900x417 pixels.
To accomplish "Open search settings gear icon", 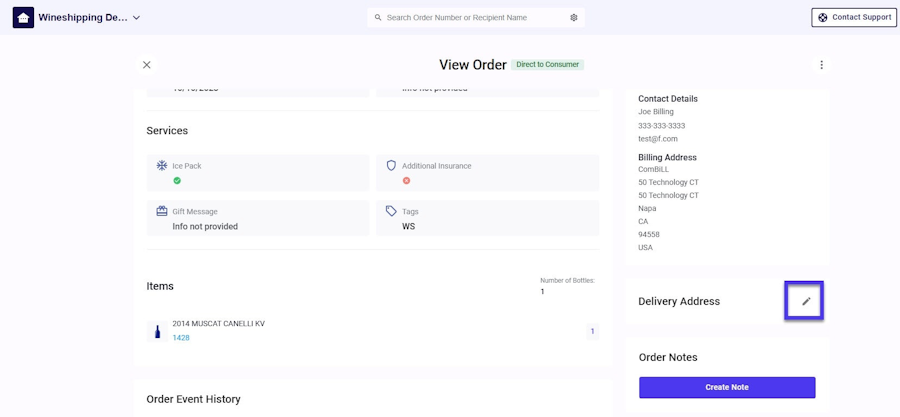I will pos(574,18).
